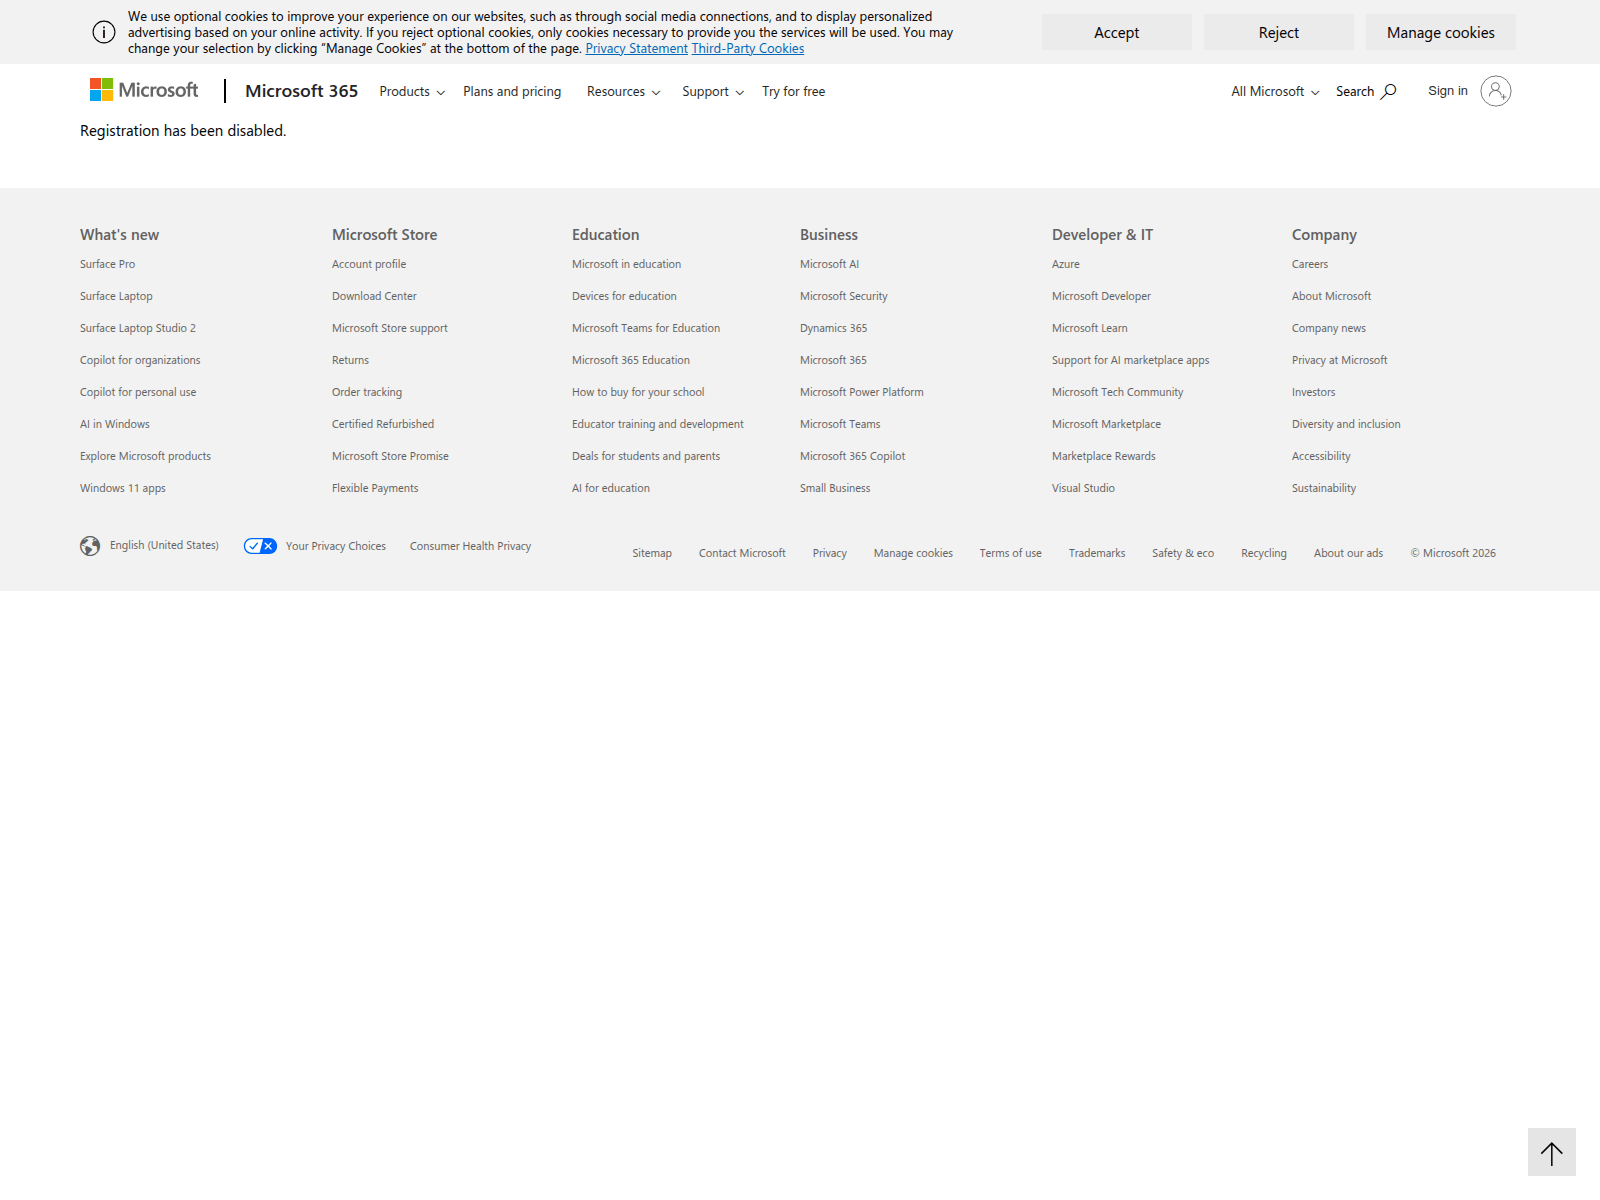1600x1200 pixels.
Task: Open About our ads footer link
Action: click(x=1348, y=553)
